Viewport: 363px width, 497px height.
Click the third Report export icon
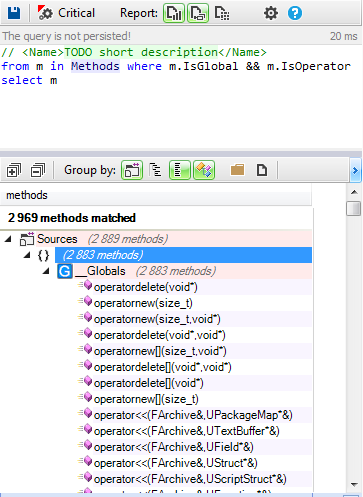222,13
